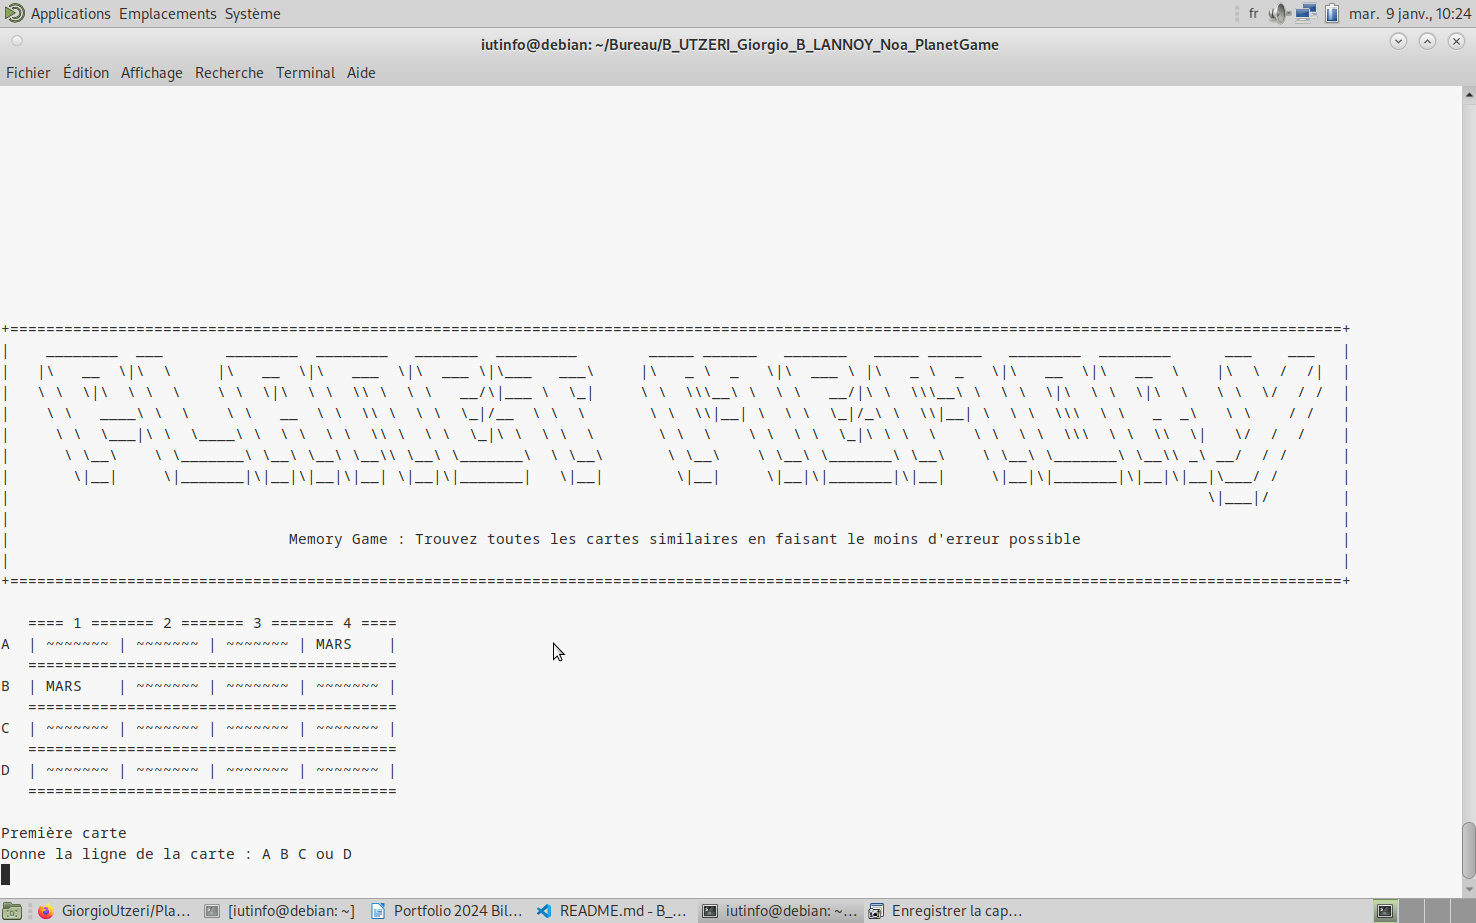Viewport: 1476px width, 923px height.
Task: Open the Édition menu
Action: point(86,73)
